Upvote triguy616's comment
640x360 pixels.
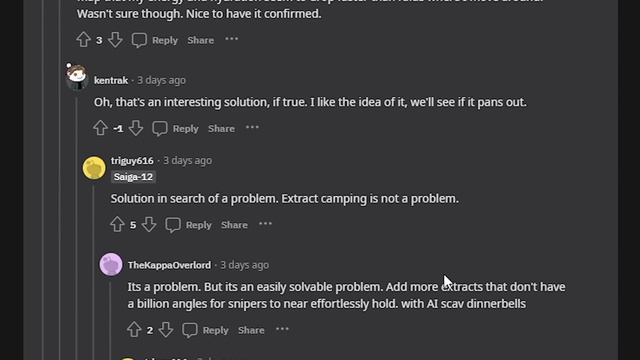pyautogui.click(x=117, y=224)
